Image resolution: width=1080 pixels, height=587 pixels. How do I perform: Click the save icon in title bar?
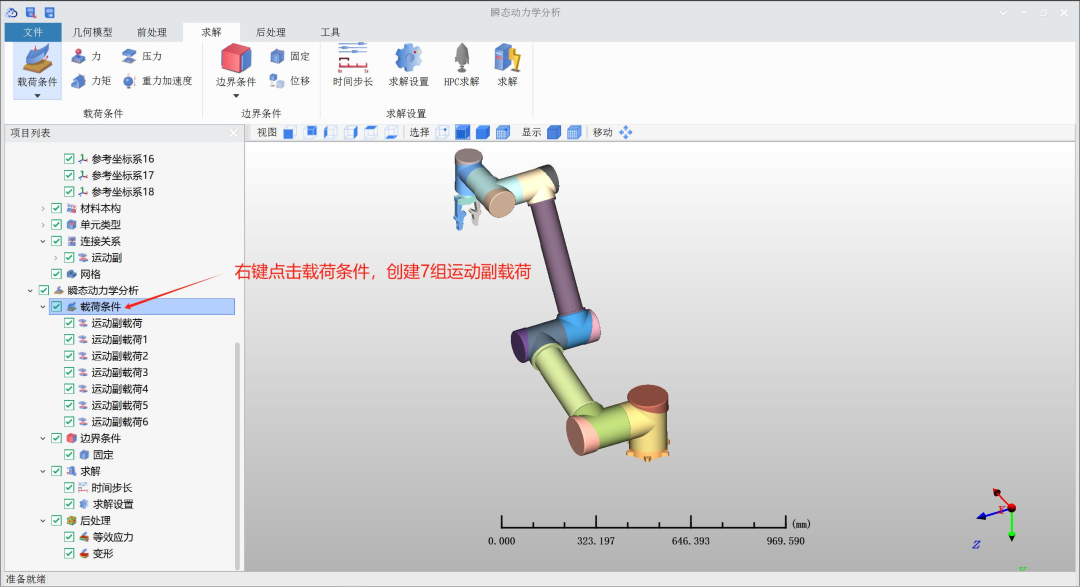49,12
